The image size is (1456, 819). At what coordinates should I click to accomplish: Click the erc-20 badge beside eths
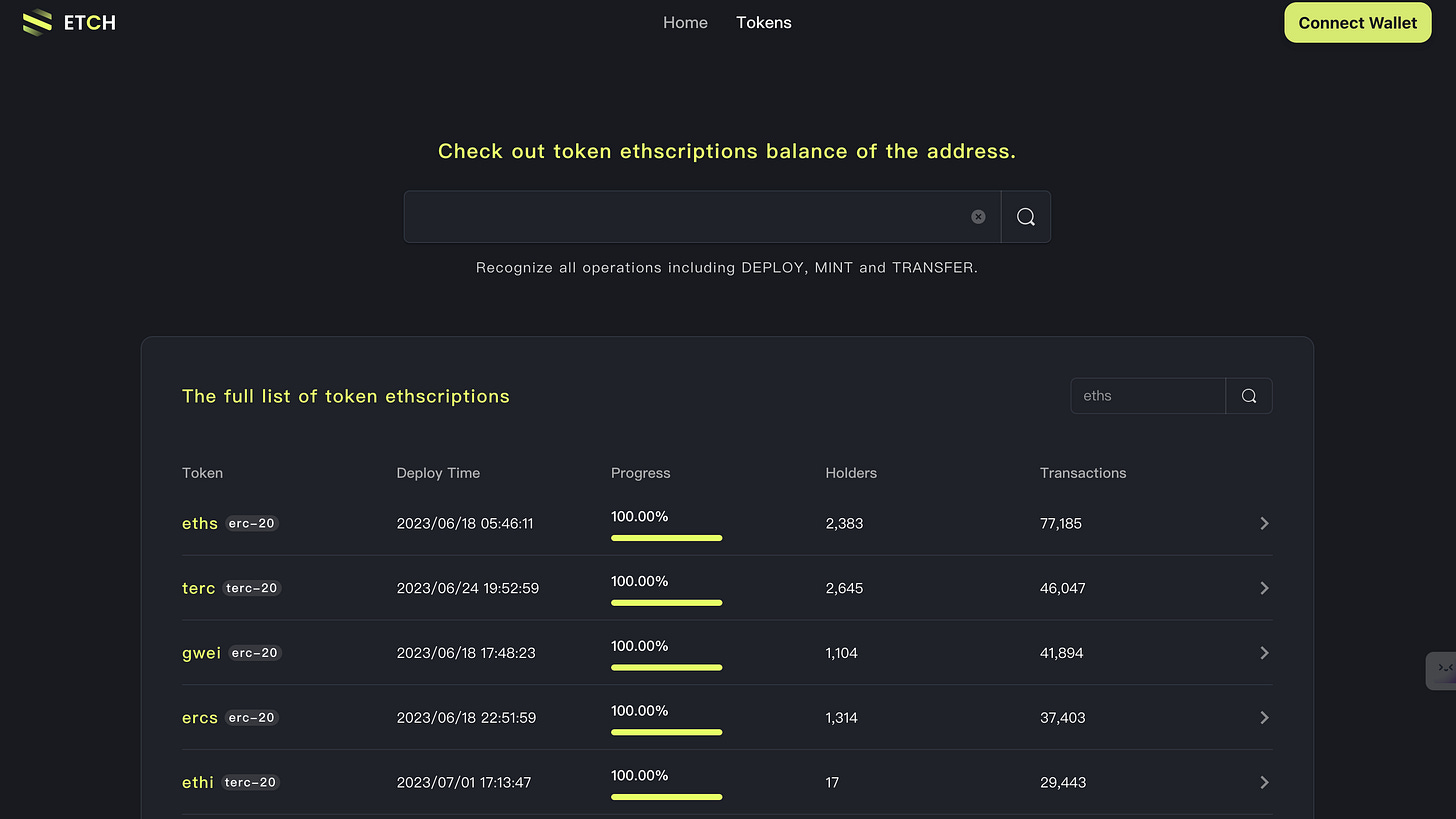(x=252, y=523)
